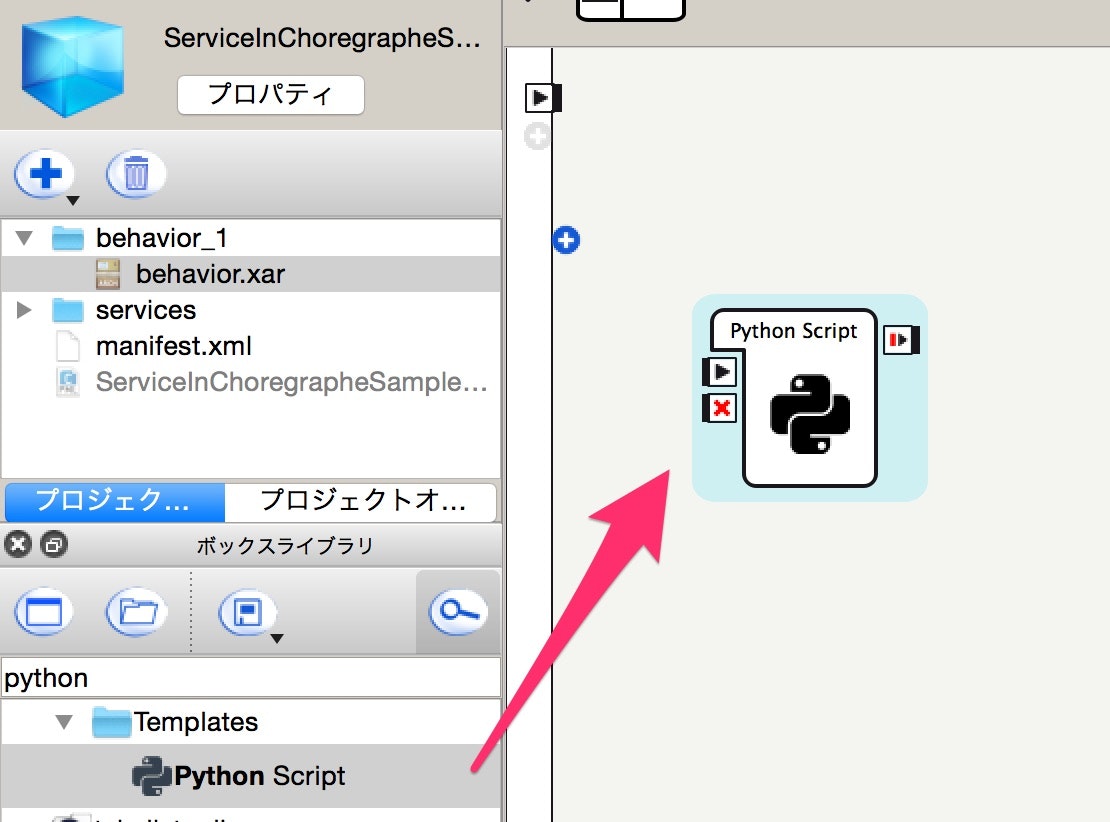This screenshot has width=1110, height=822.
Task: Open the add-file button dropdown arrow
Action: pyautogui.click(x=72, y=201)
